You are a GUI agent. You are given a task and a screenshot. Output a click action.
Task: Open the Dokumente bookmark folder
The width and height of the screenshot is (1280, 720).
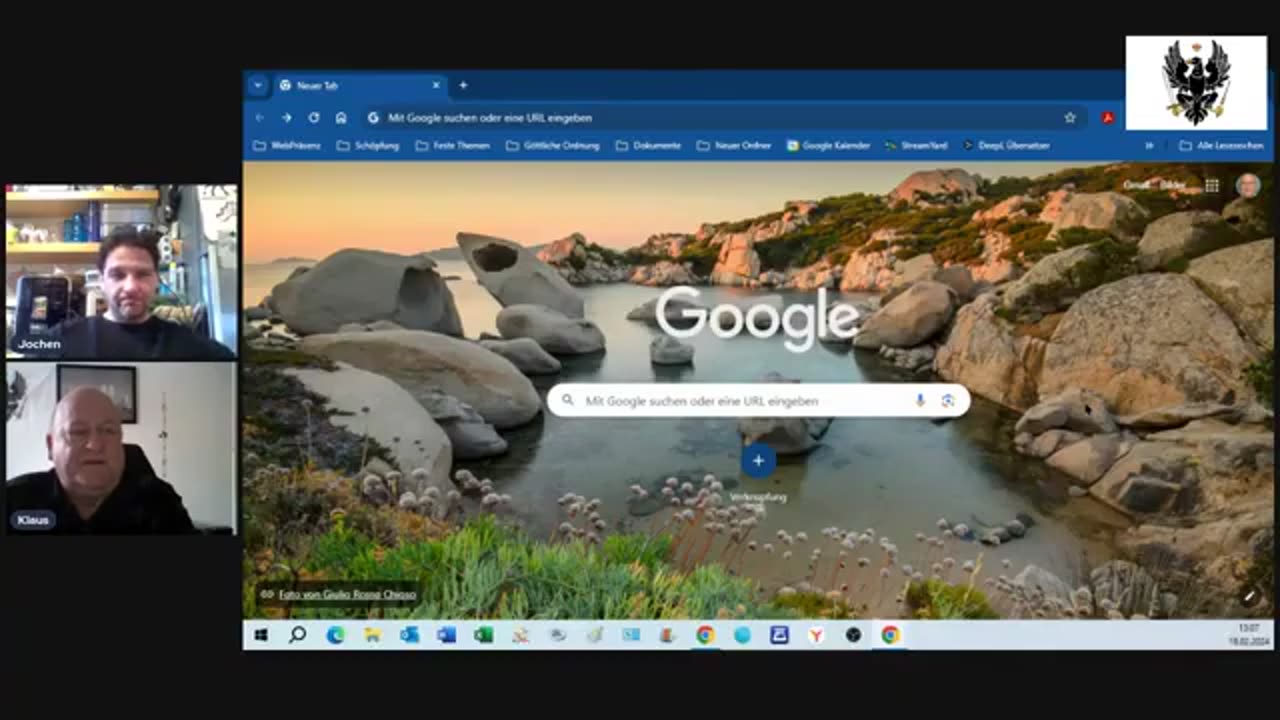648,146
